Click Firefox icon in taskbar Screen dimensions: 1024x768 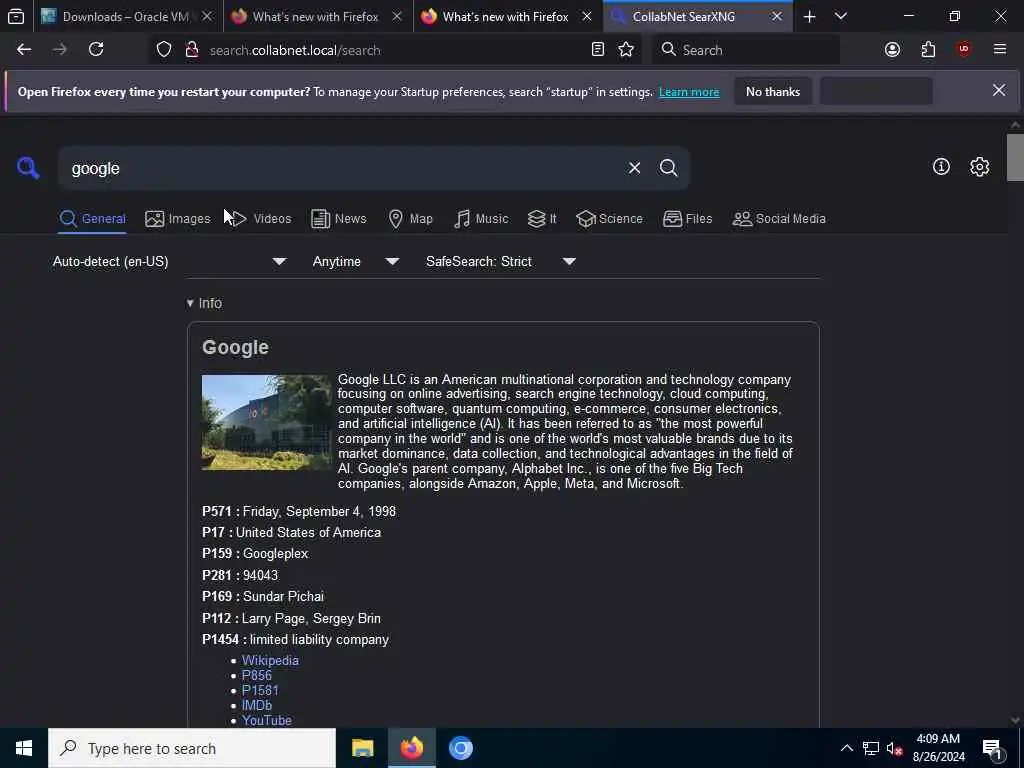(411, 748)
